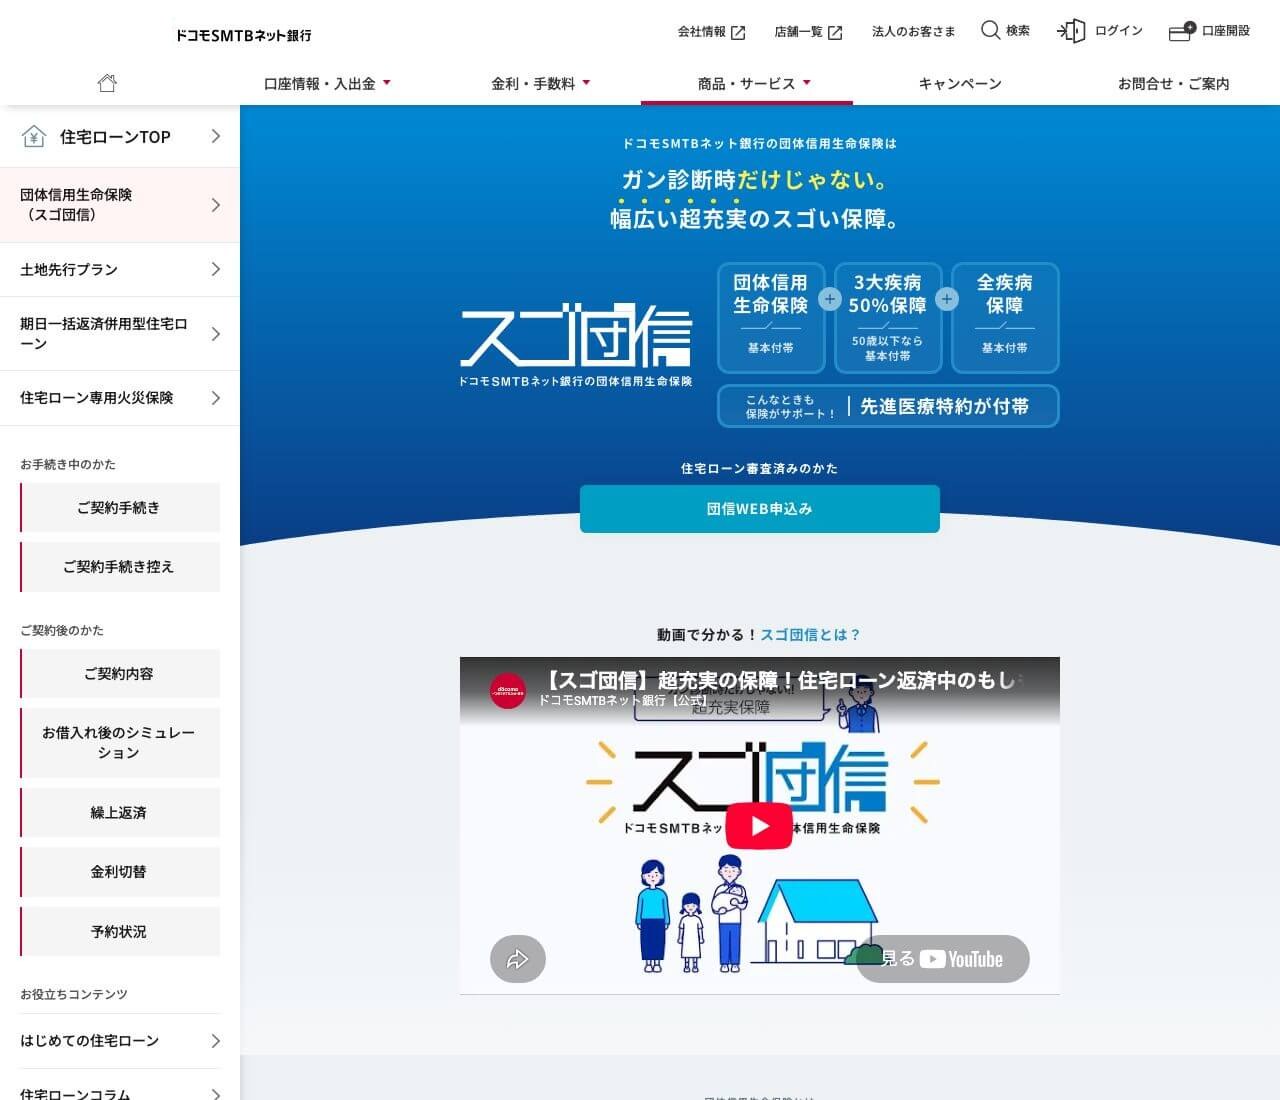Click the video share arrow icon
The height and width of the screenshot is (1100, 1280).
coord(517,959)
